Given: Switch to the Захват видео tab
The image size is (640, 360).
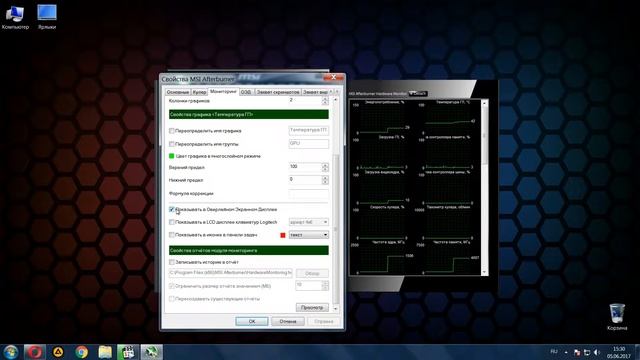Looking at the screenshot, I should click(315, 92).
